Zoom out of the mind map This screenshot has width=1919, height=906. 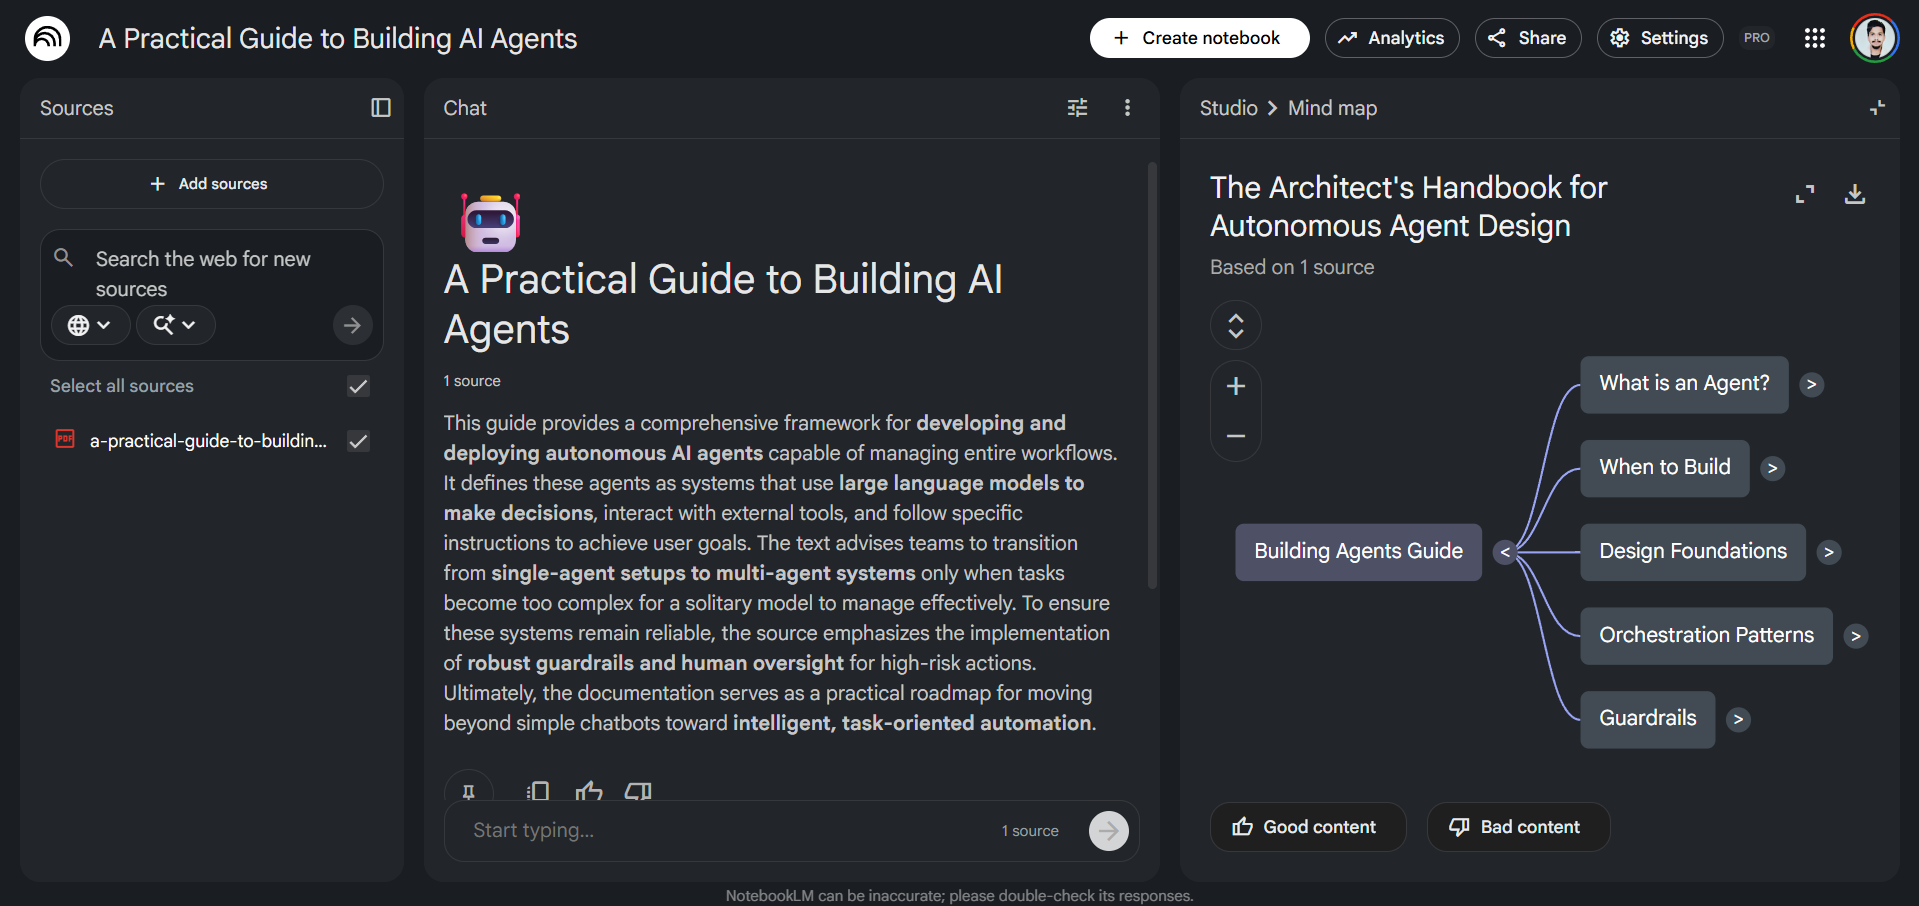pyautogui.click(x=1236, y=436)
